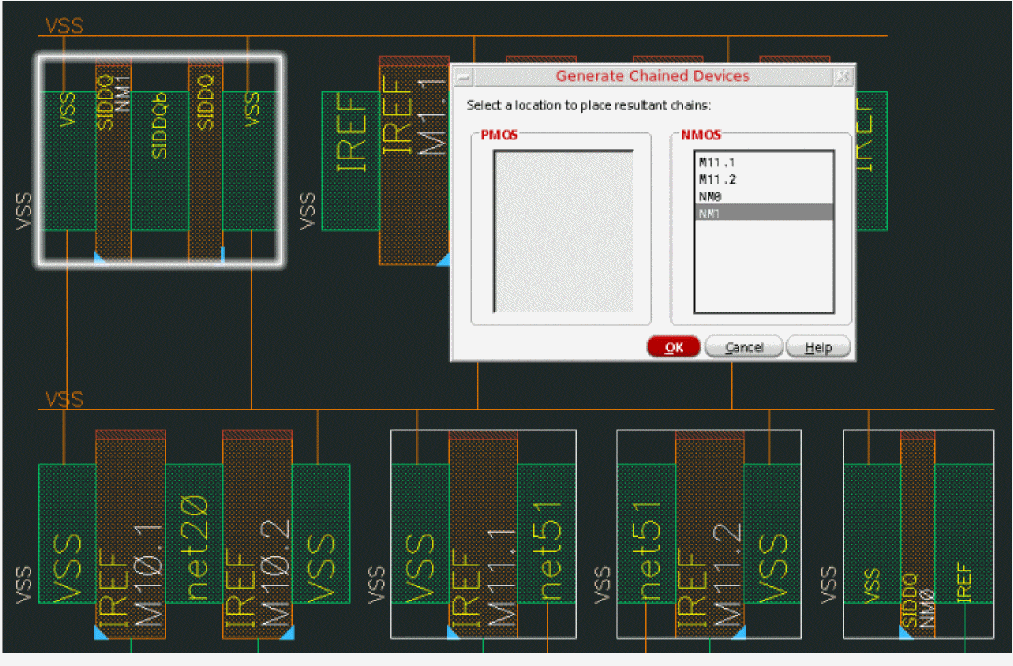Screen dimensions: 1013x666
Task: Select the SIDDQ NM0 gate in layout
Action: (x=917, y=534)
